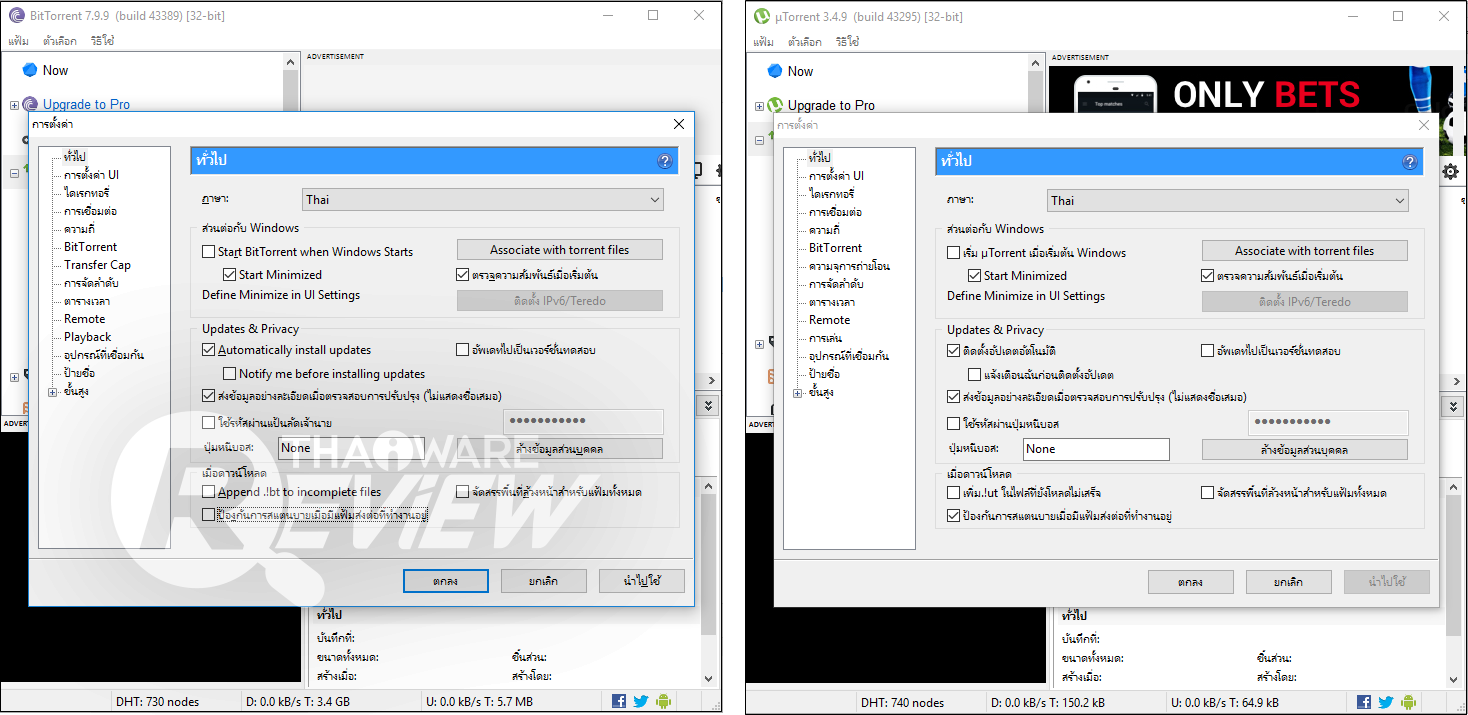Toggle Start Minimized in BitTorrent settings

click(229, 274)
